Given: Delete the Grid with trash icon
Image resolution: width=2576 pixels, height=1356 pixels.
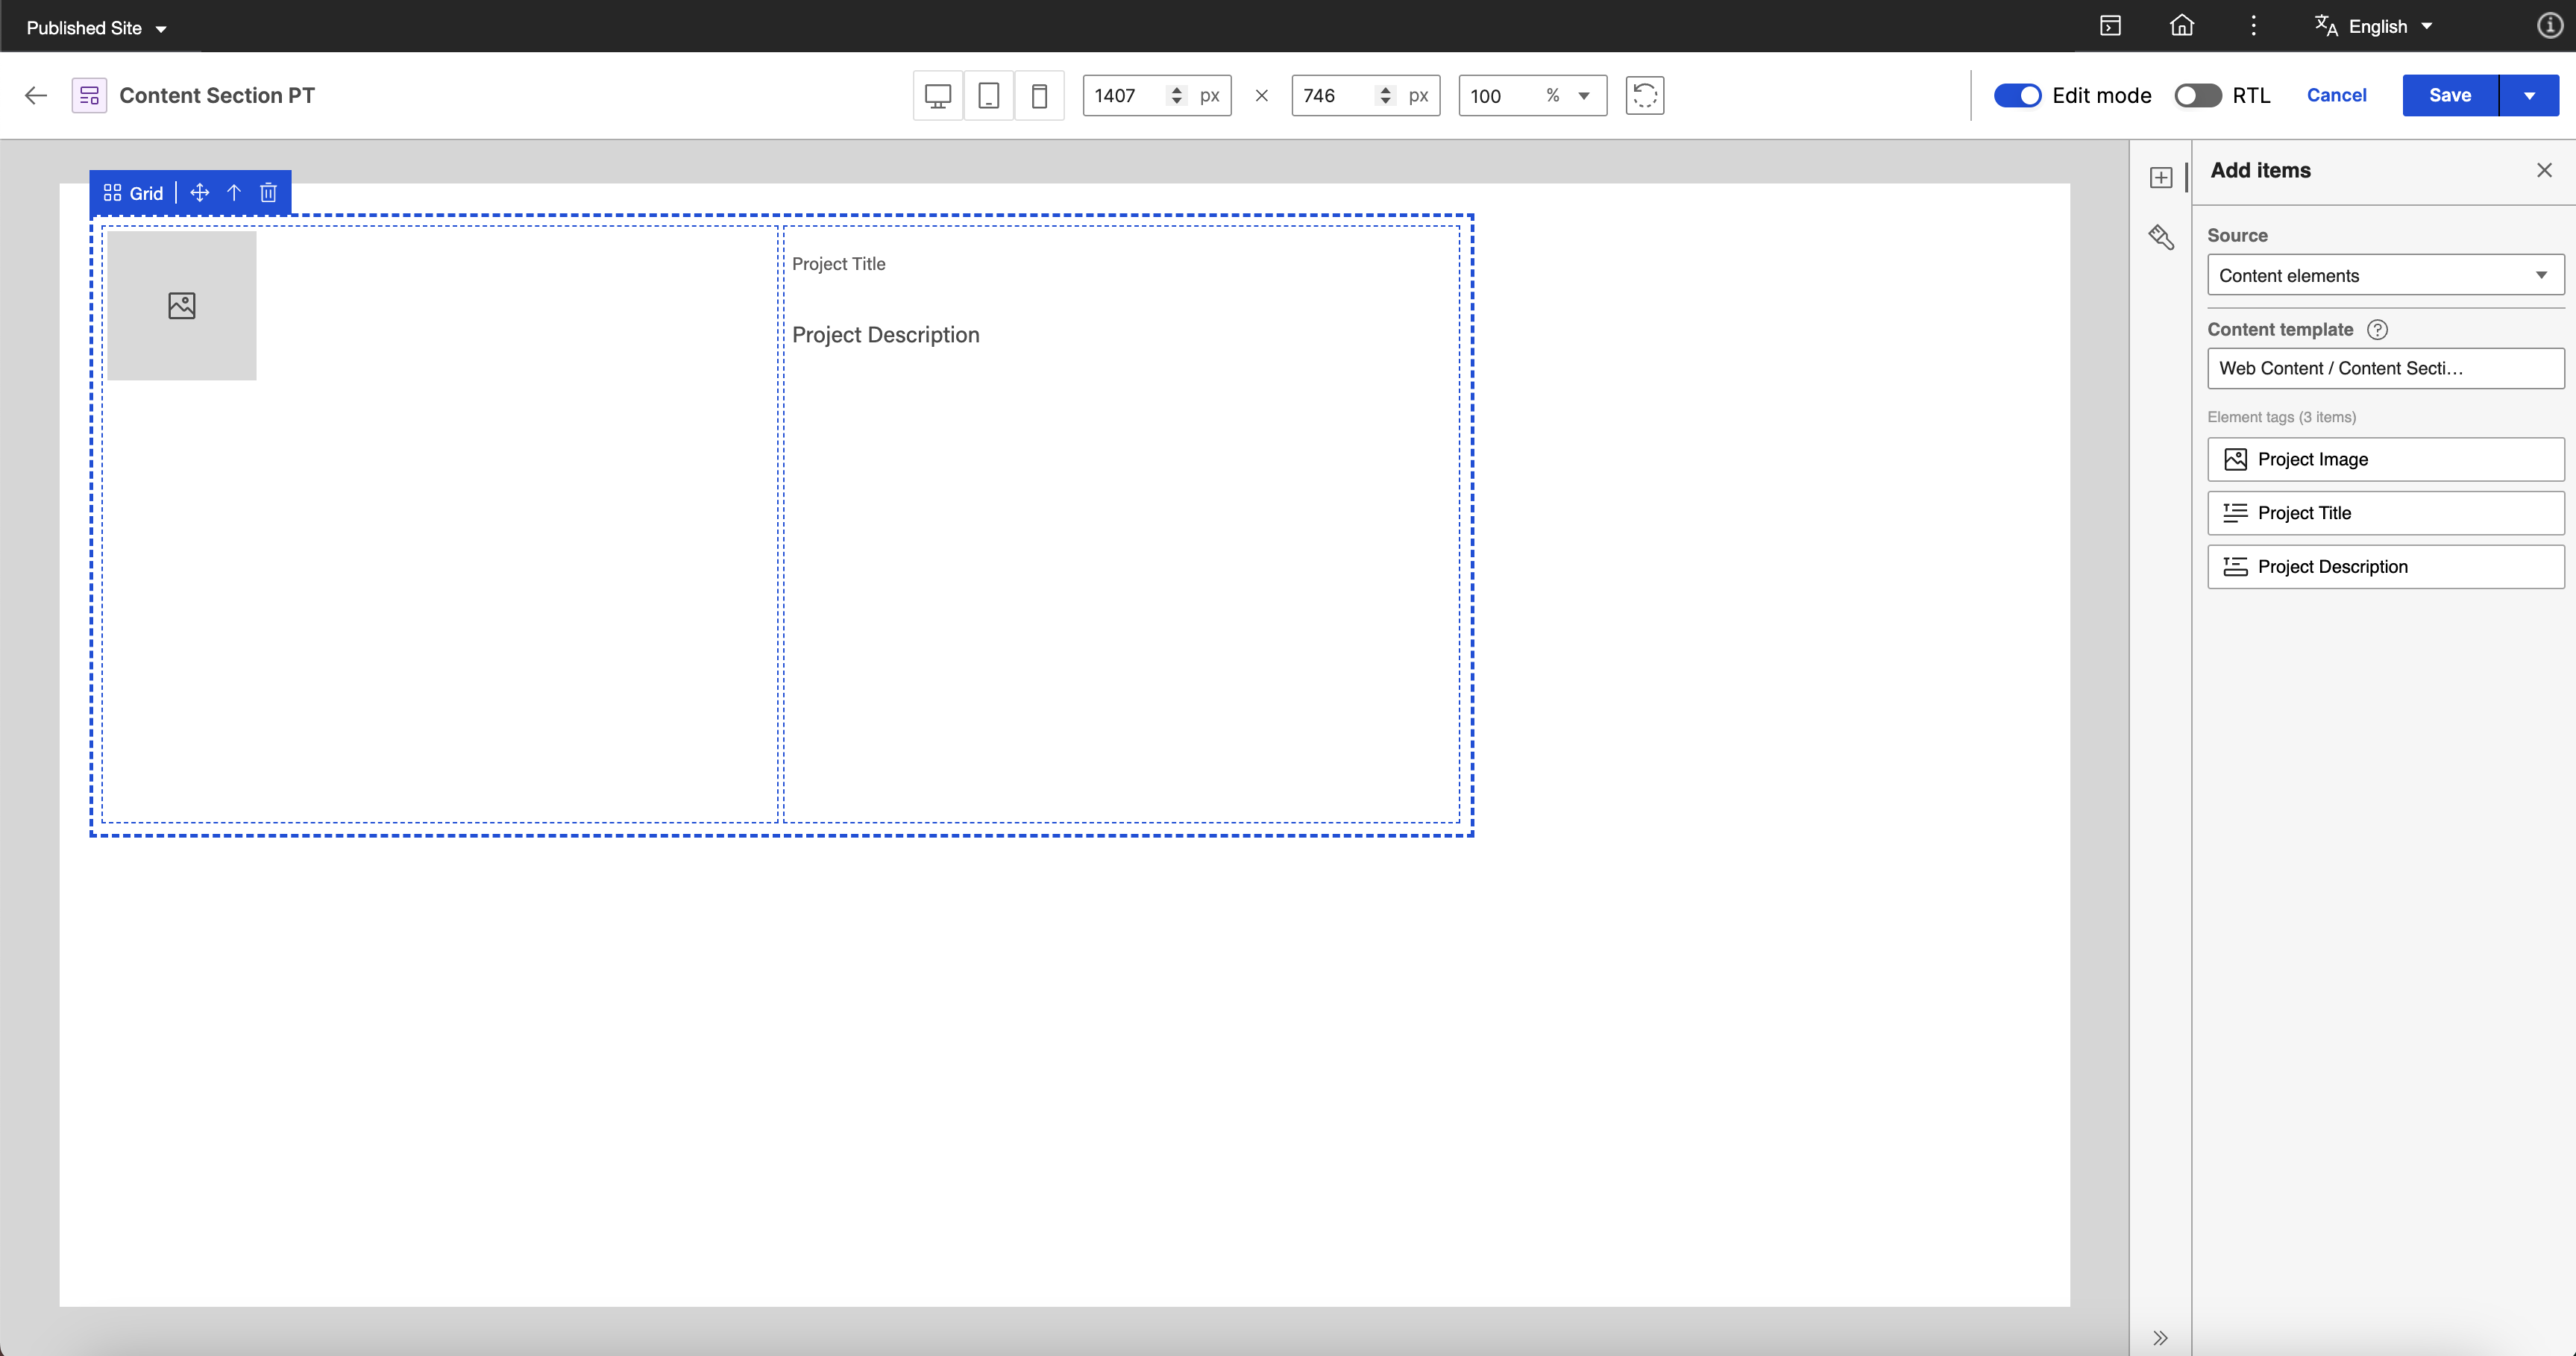Looking at the screenshot, I should click(x=268, y=193).
